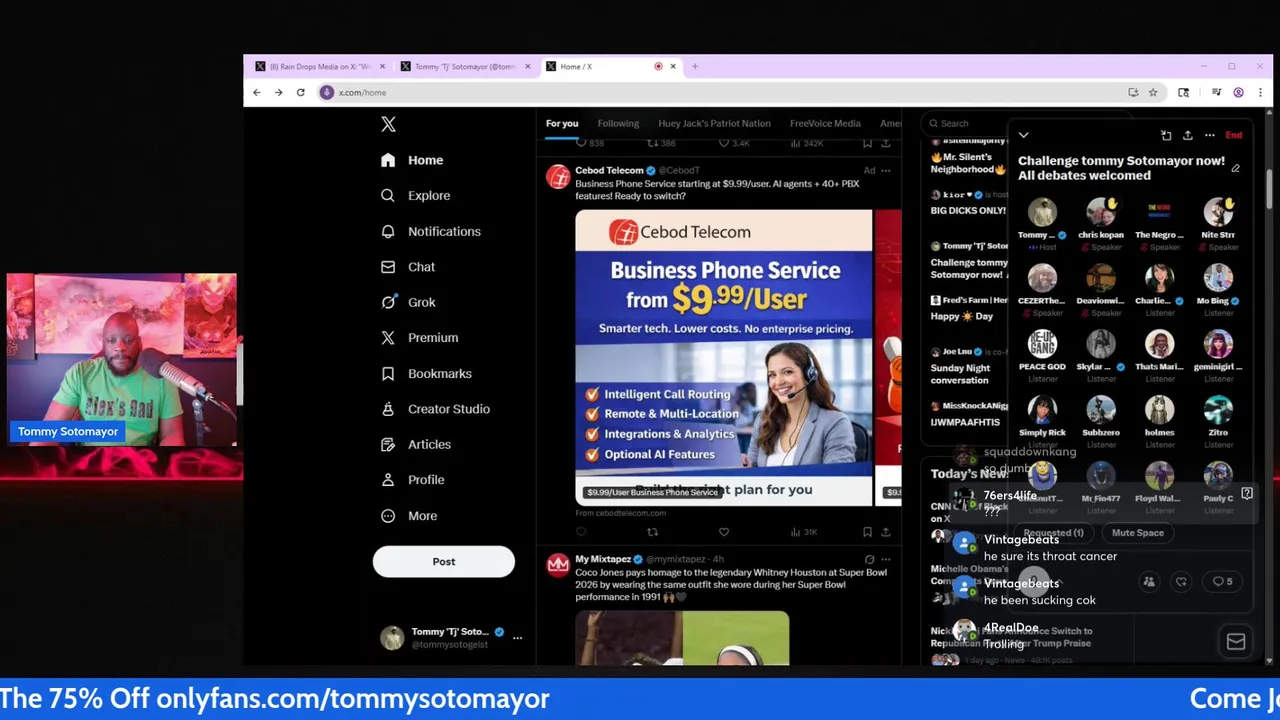The image size is (1280, 720).
Task: Select the For you tab
Action: coord(562,123)
